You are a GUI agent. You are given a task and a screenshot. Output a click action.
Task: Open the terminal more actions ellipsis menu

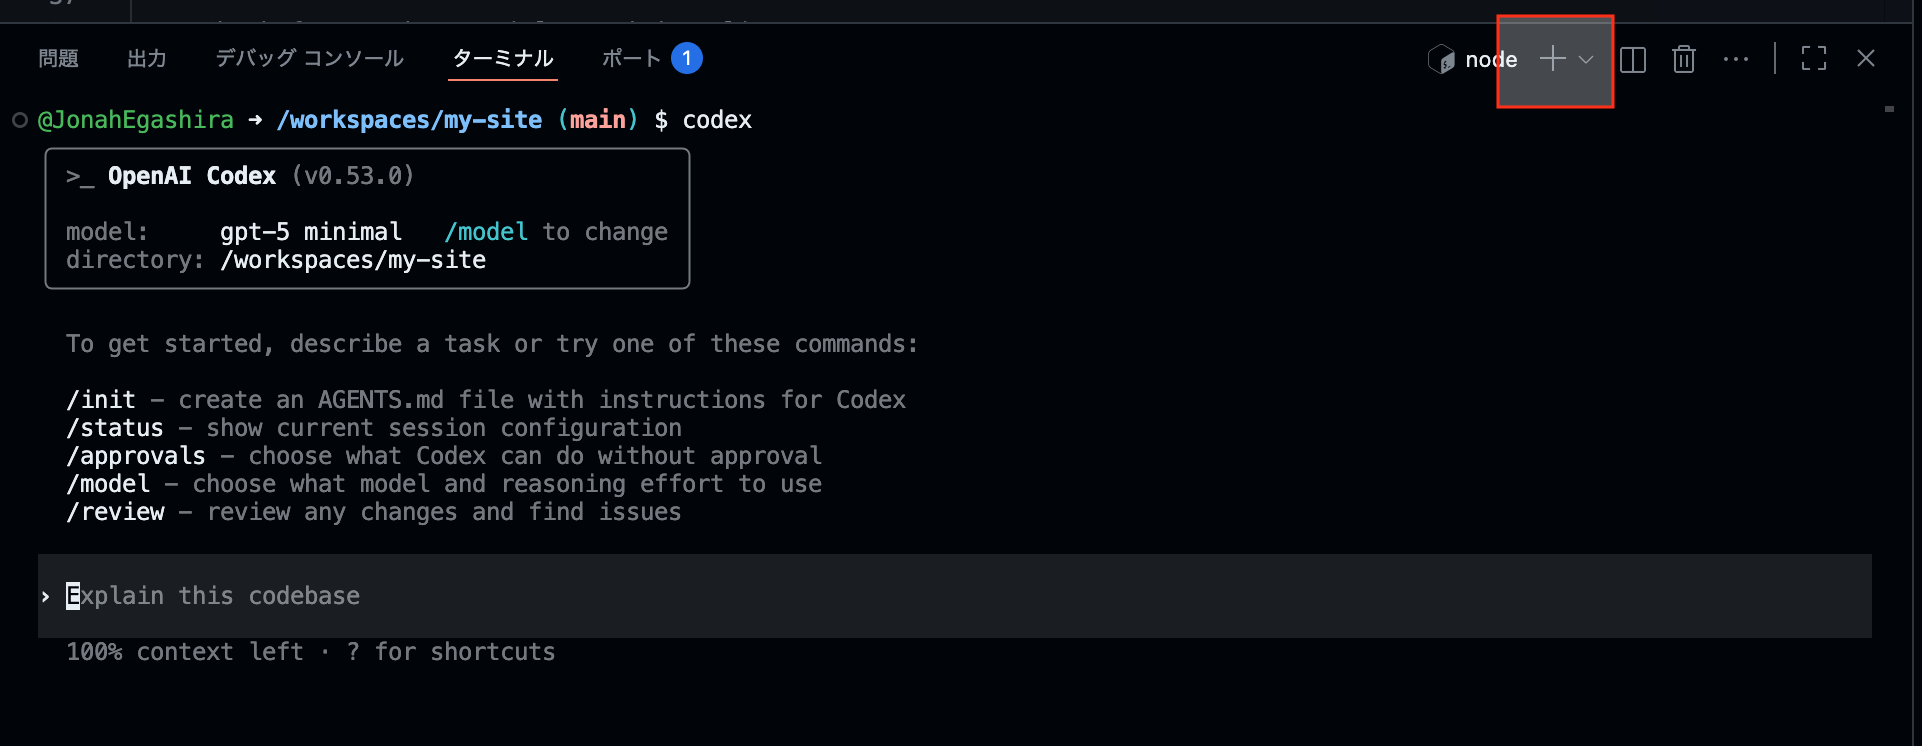1736,59
